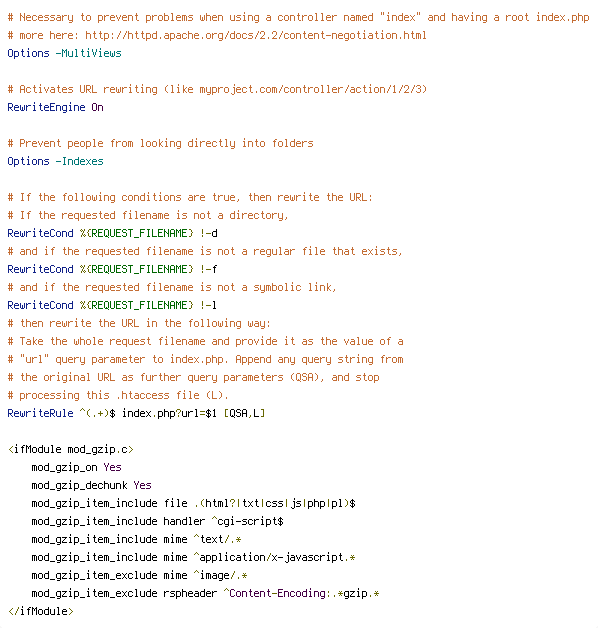Click the mime ^text/.* include line
598x628 pixels.
tap(136, 539)
